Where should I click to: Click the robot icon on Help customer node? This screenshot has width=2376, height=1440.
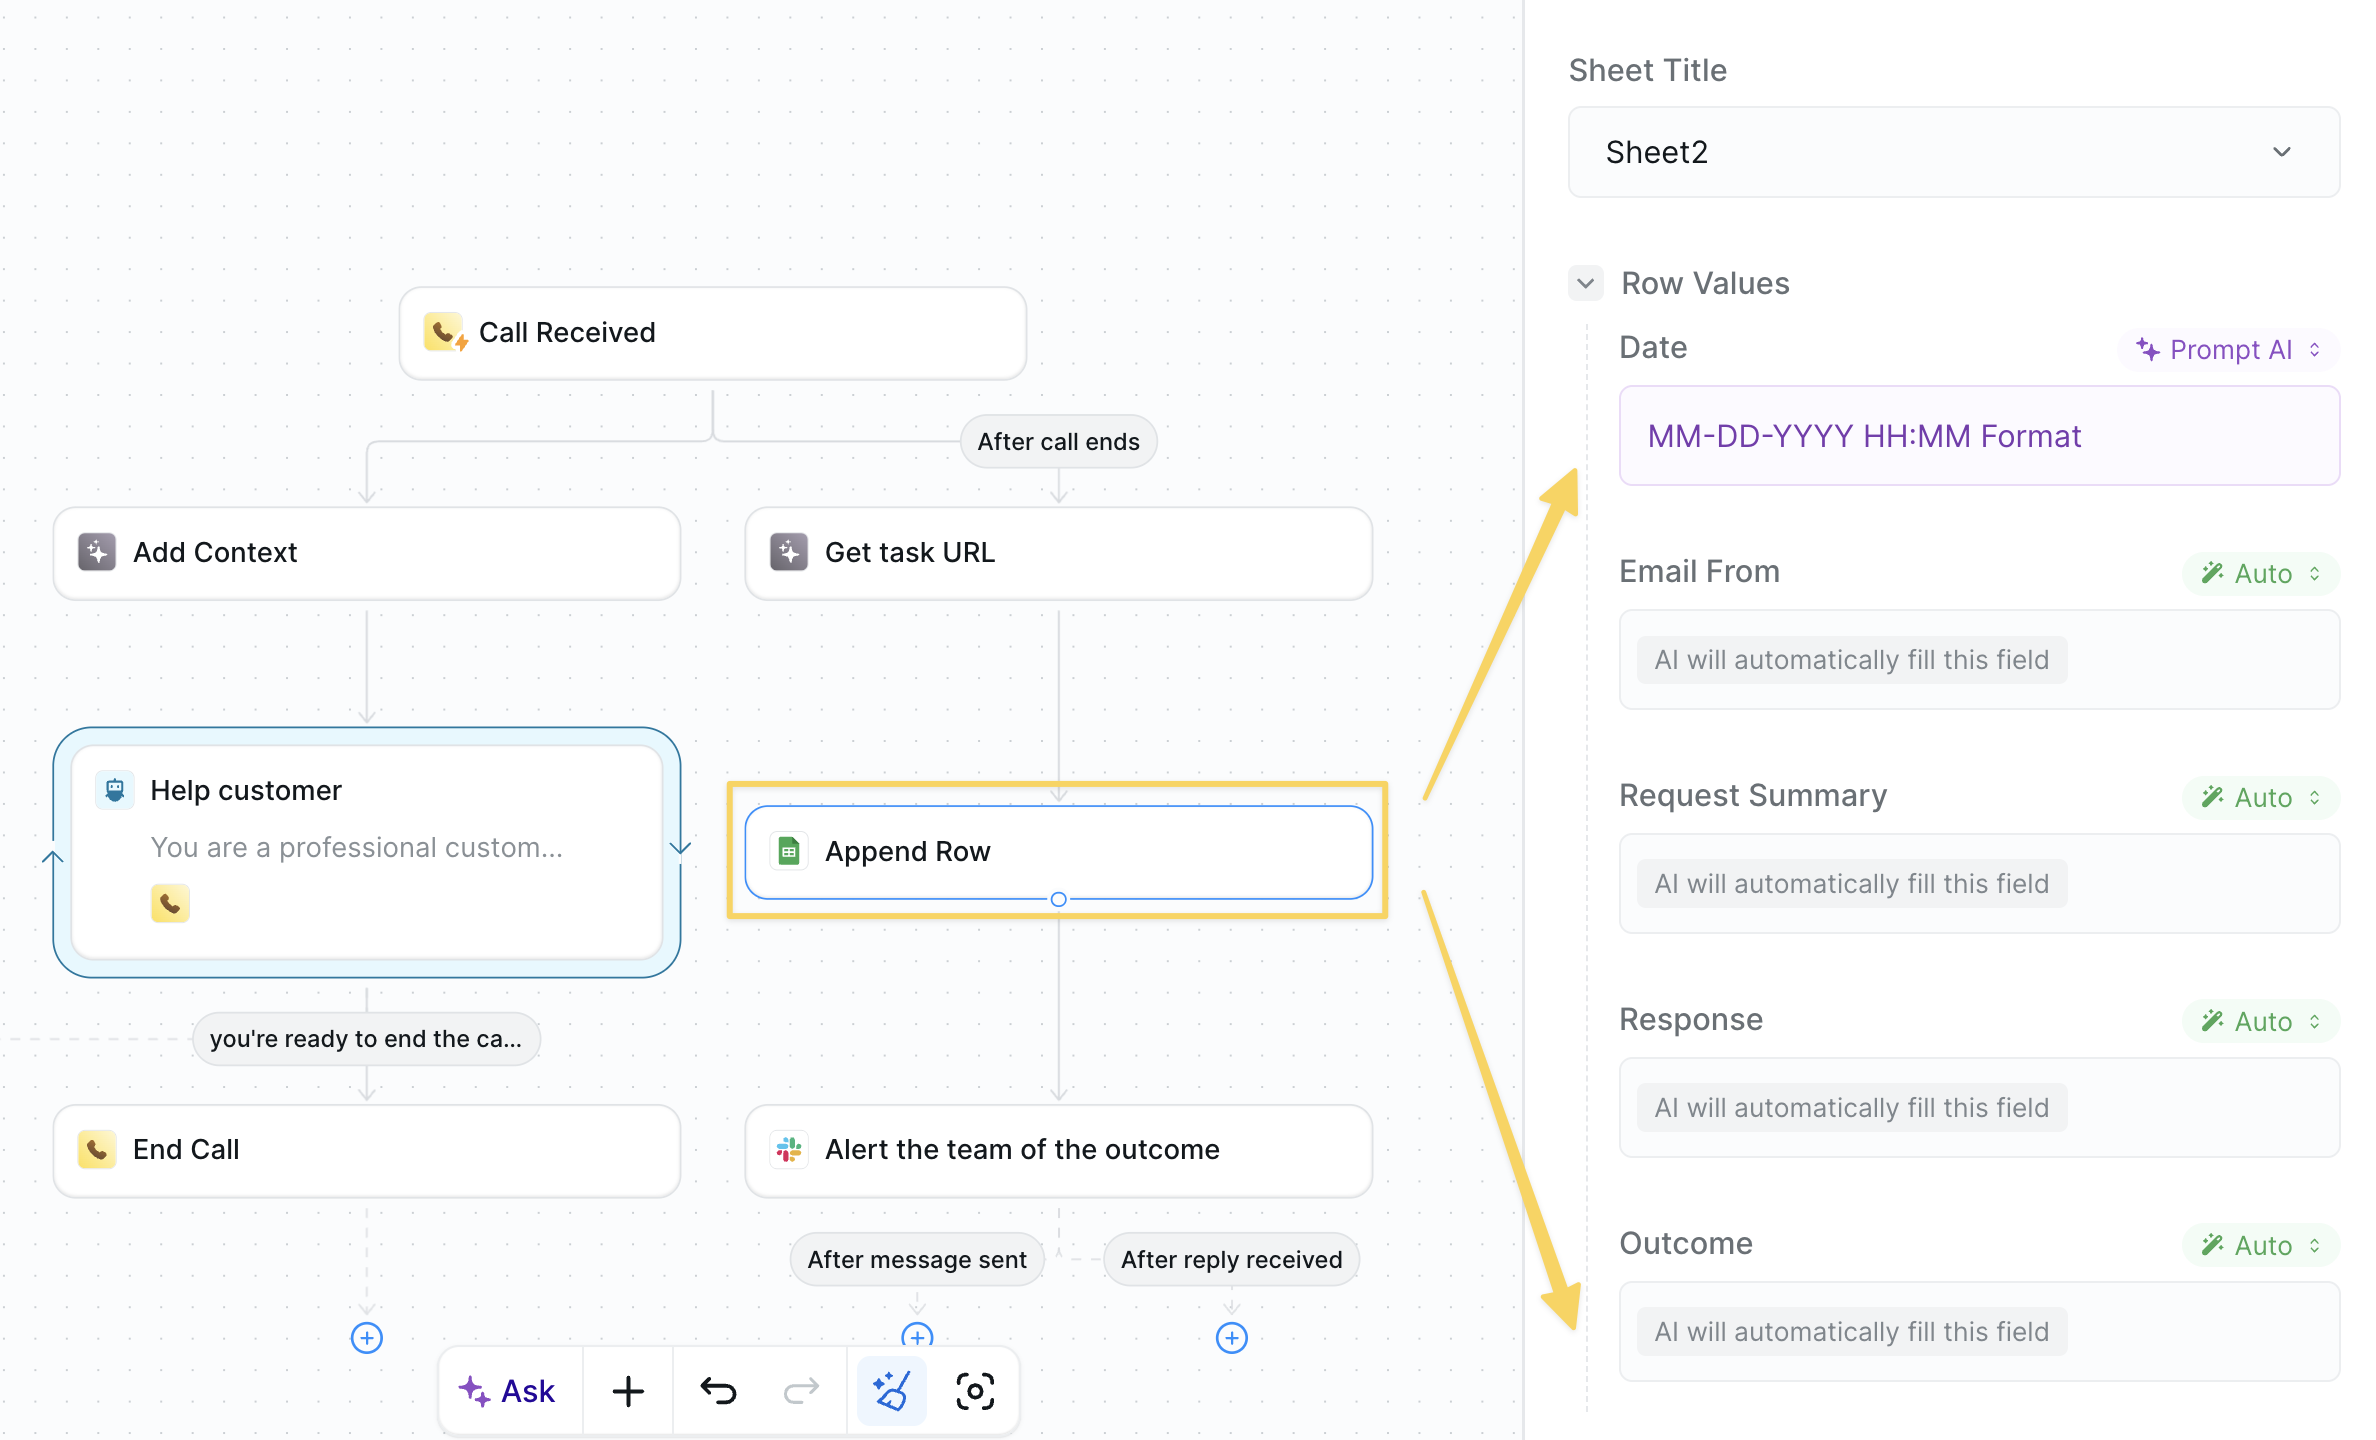point(115,790)
